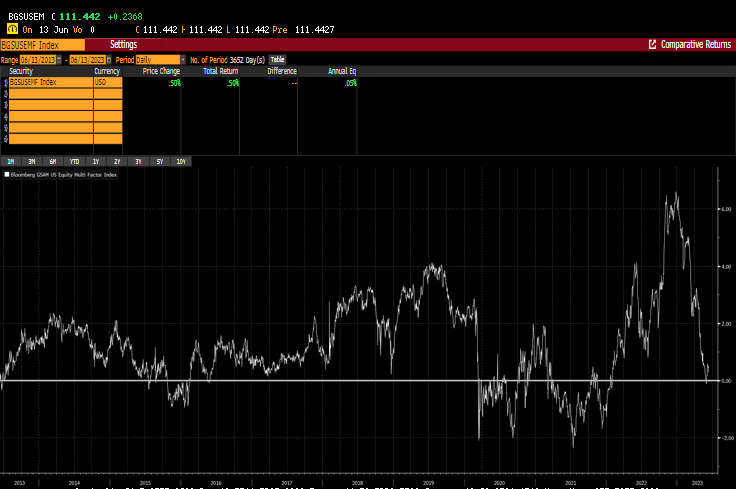Click the Total Return column header
The image size is (736, 489).
[x=221, y=71]
